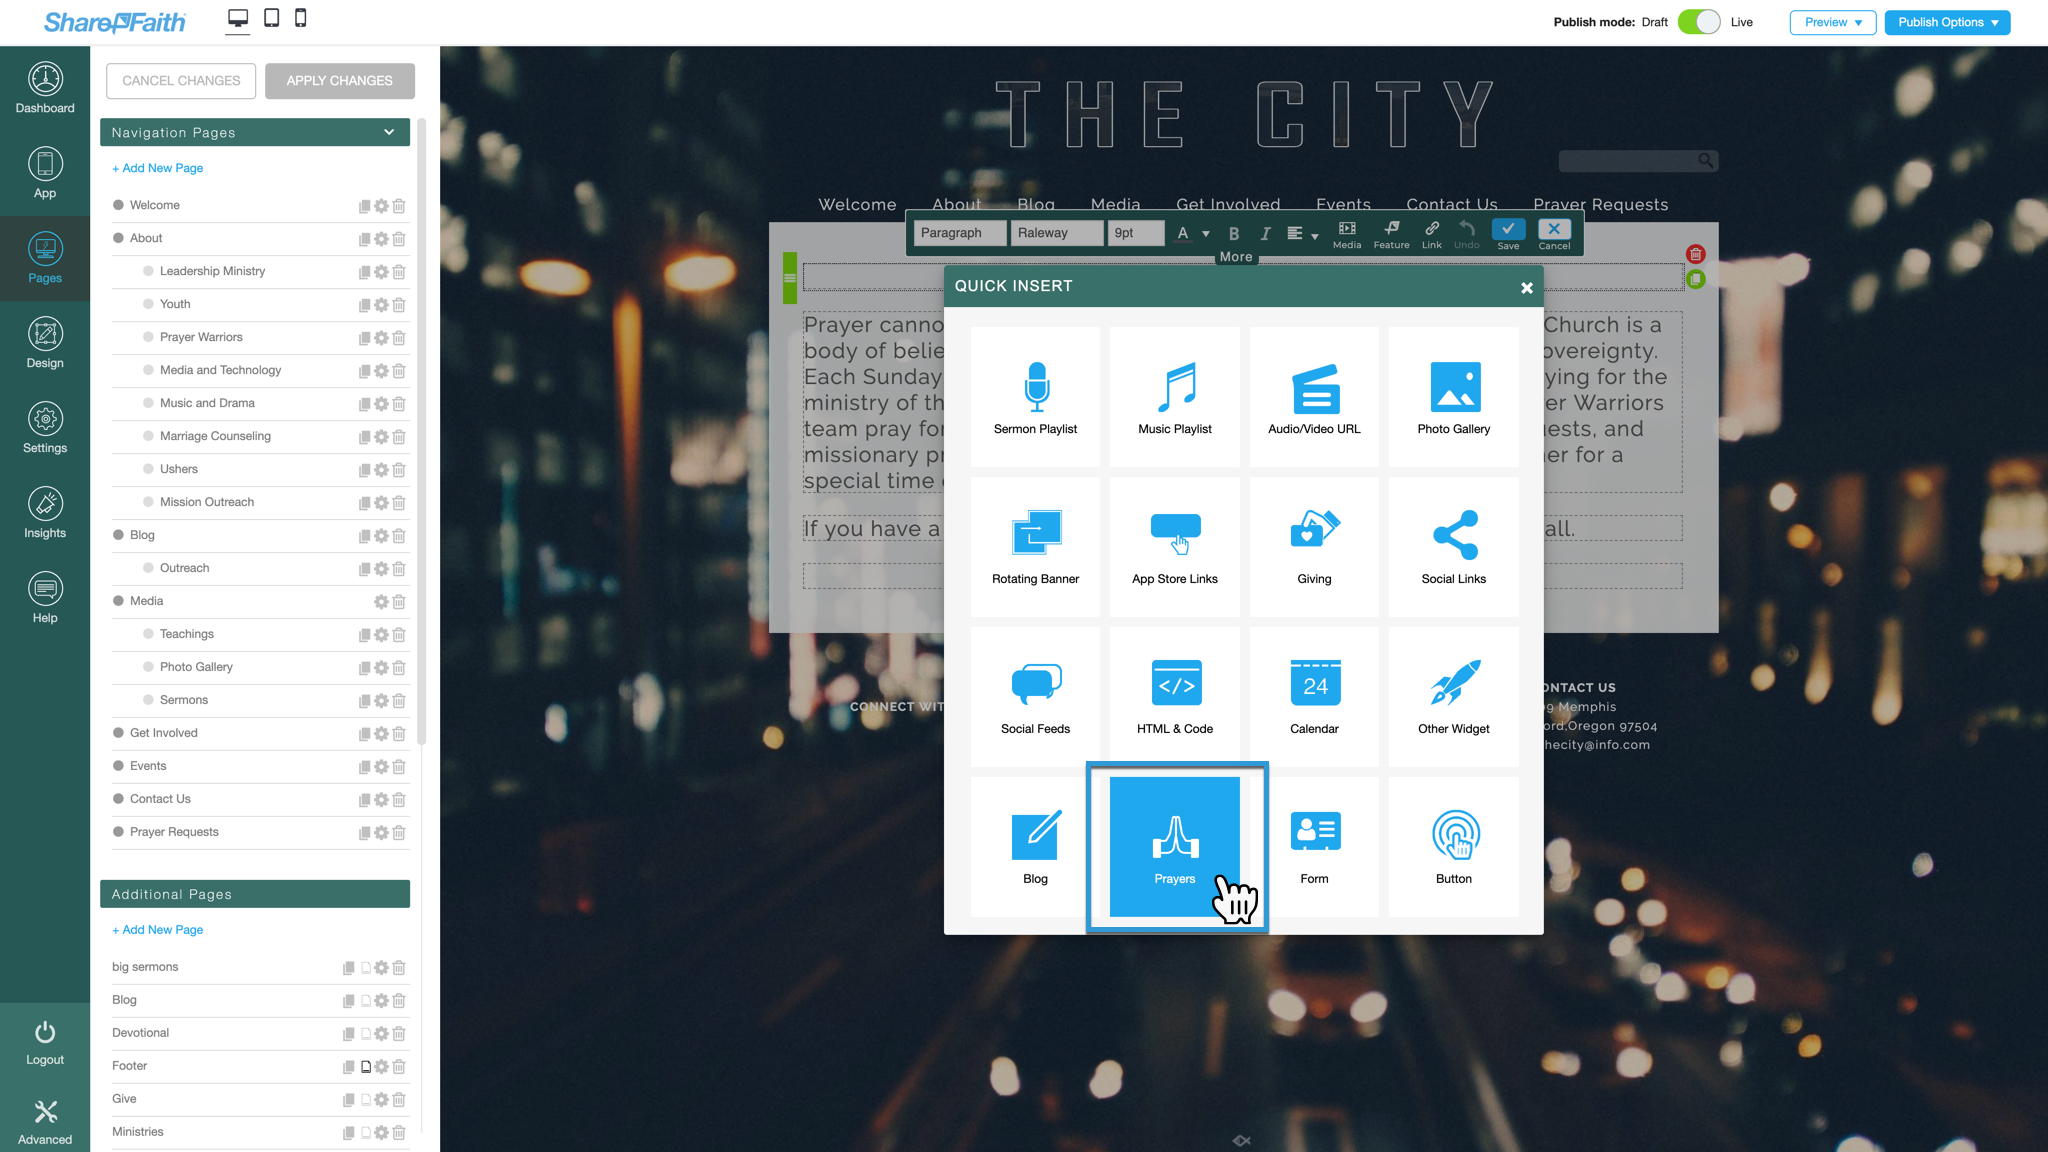Add a Photo Gallery widget

[1453, 397]
